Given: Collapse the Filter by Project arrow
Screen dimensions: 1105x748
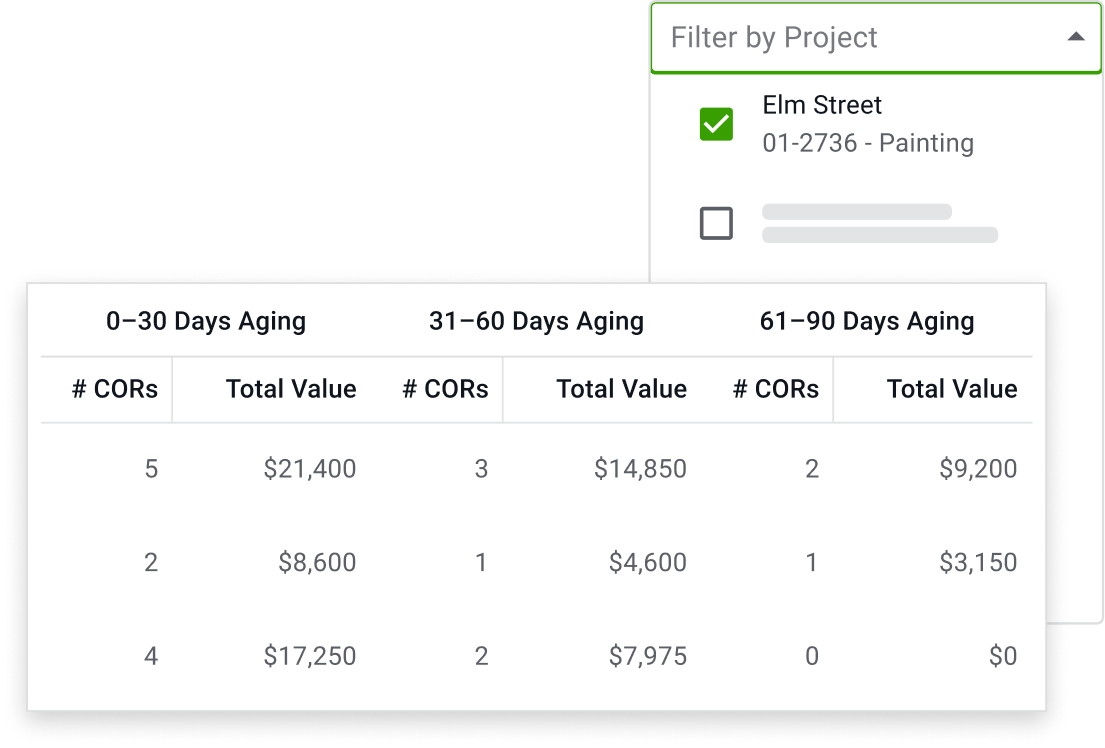Looking at the screenshot, I should (x=1075, y=37).
